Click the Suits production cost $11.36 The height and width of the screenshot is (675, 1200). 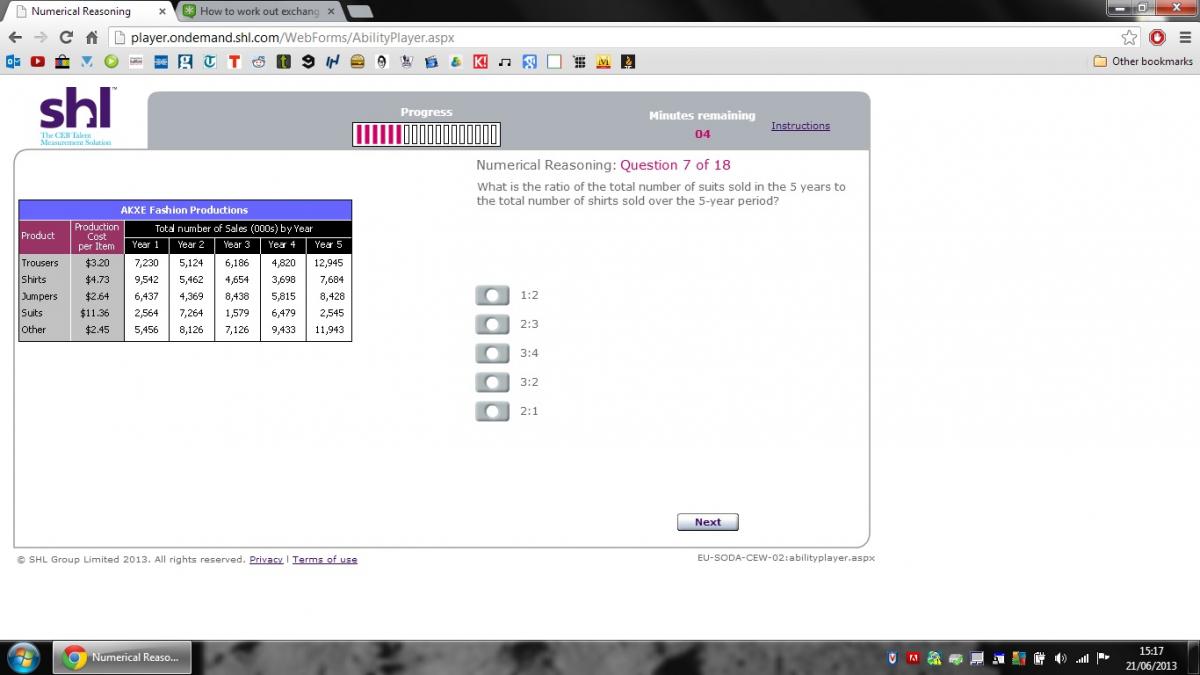[97, 313]
